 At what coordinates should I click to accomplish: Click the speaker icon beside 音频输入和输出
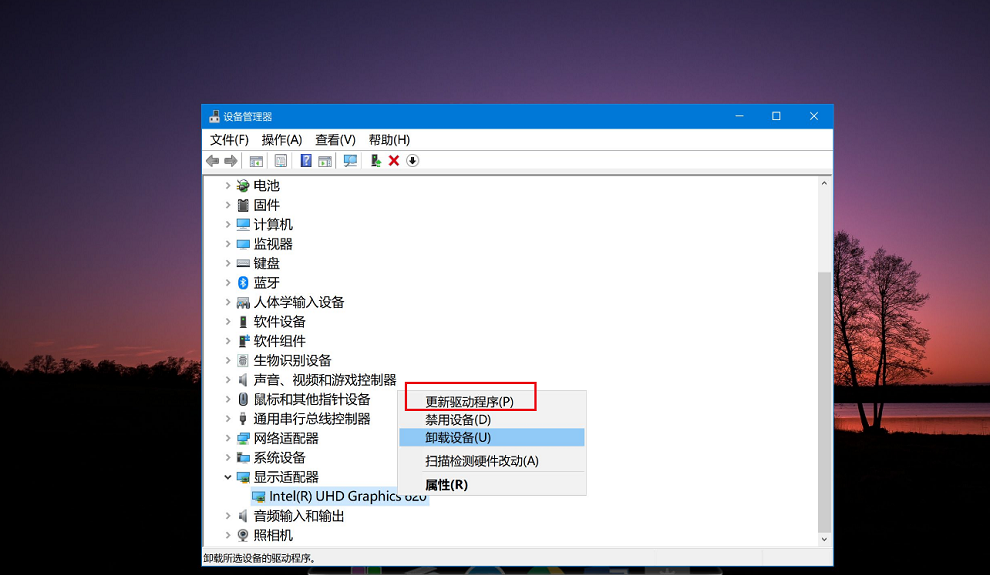(243, 516)
